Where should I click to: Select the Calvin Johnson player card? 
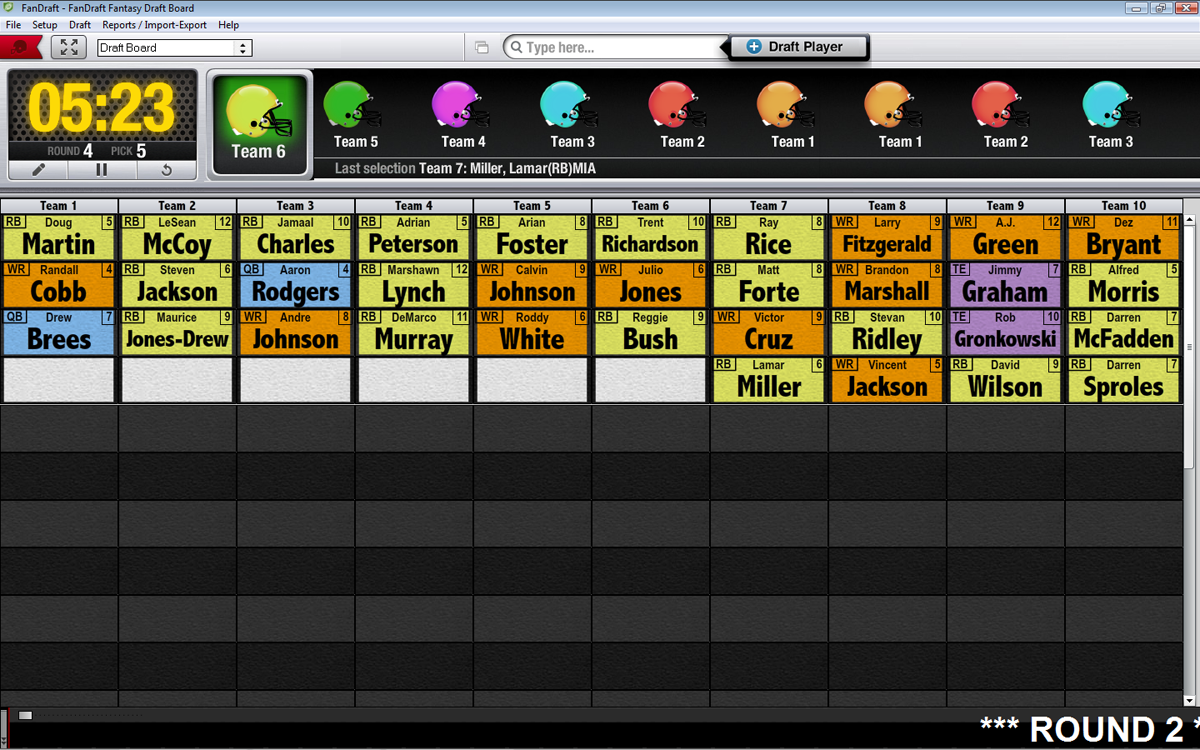[x=532, y=285]
